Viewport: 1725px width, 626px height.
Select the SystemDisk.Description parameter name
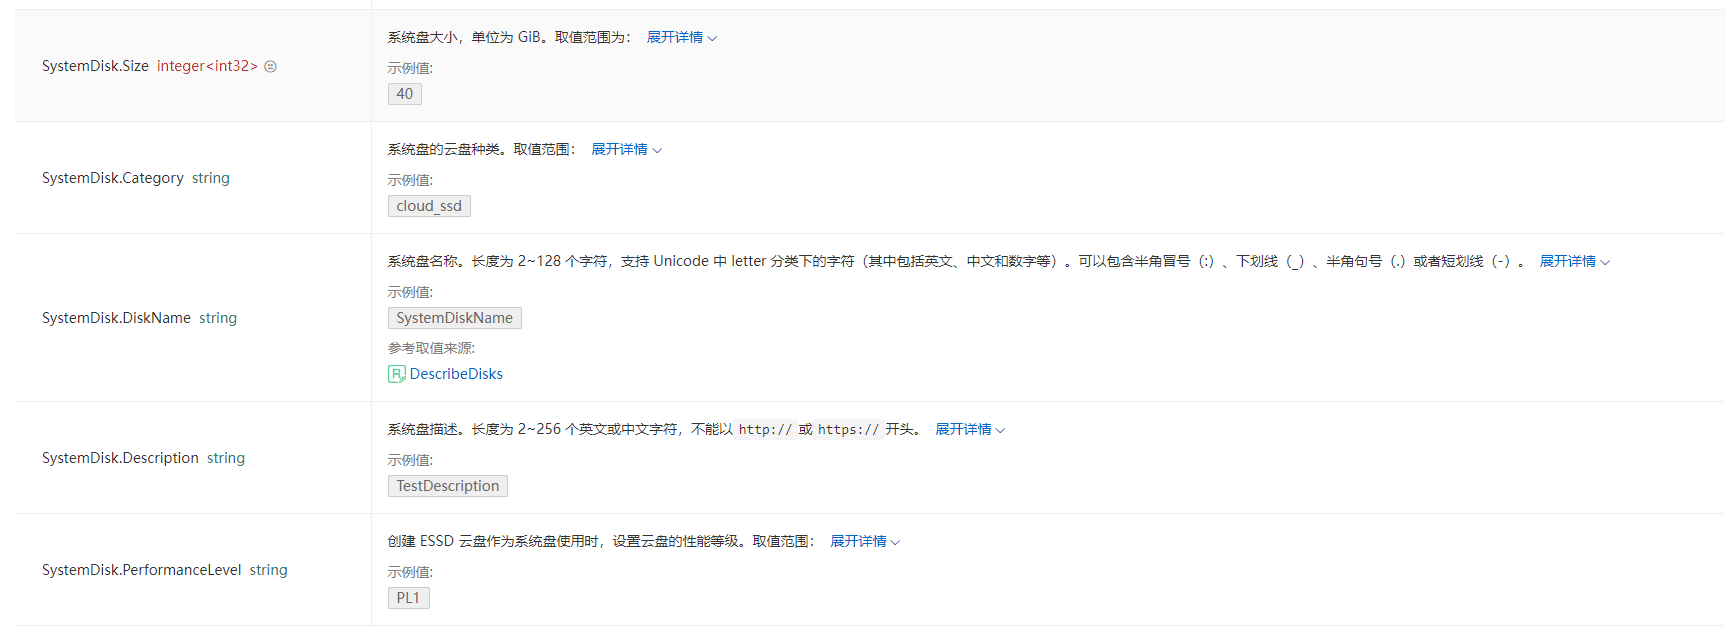coord(120,458)
